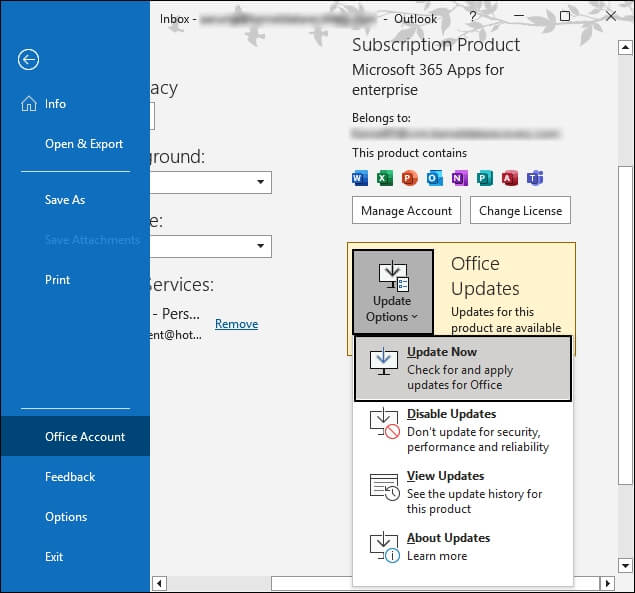Click the Access app icon
The image size is (635, 593).
coord(510,178)
